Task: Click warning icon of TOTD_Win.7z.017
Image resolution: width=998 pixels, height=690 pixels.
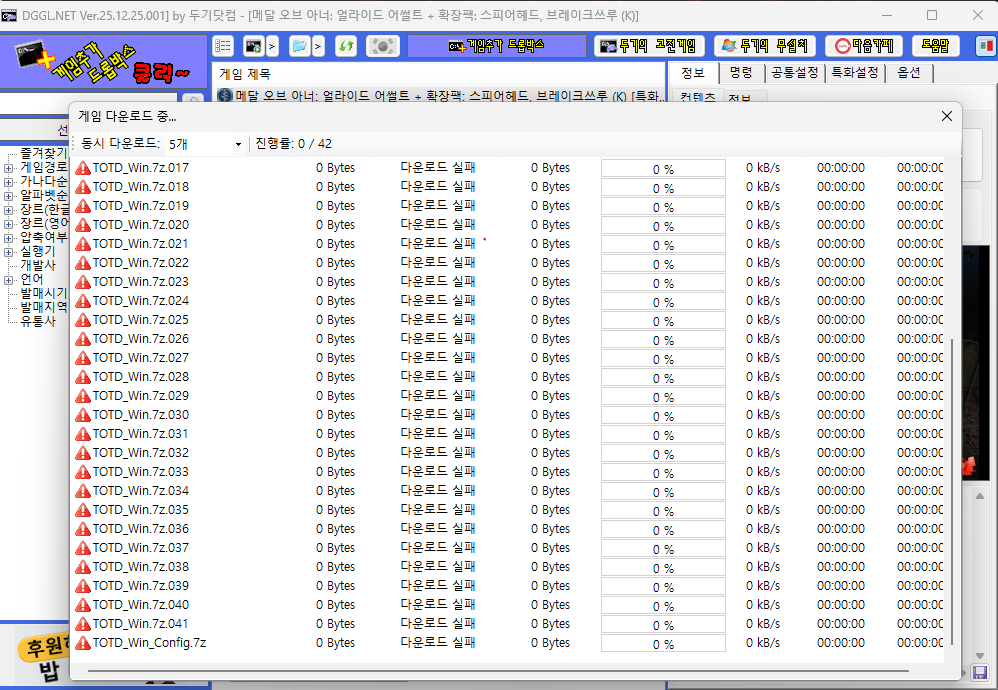Action: [83, 168]
